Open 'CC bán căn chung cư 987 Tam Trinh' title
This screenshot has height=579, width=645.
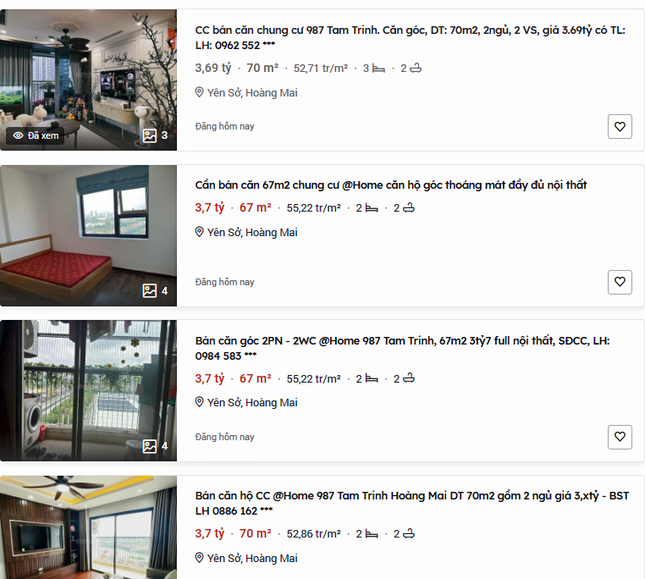(x=410, y=37)
